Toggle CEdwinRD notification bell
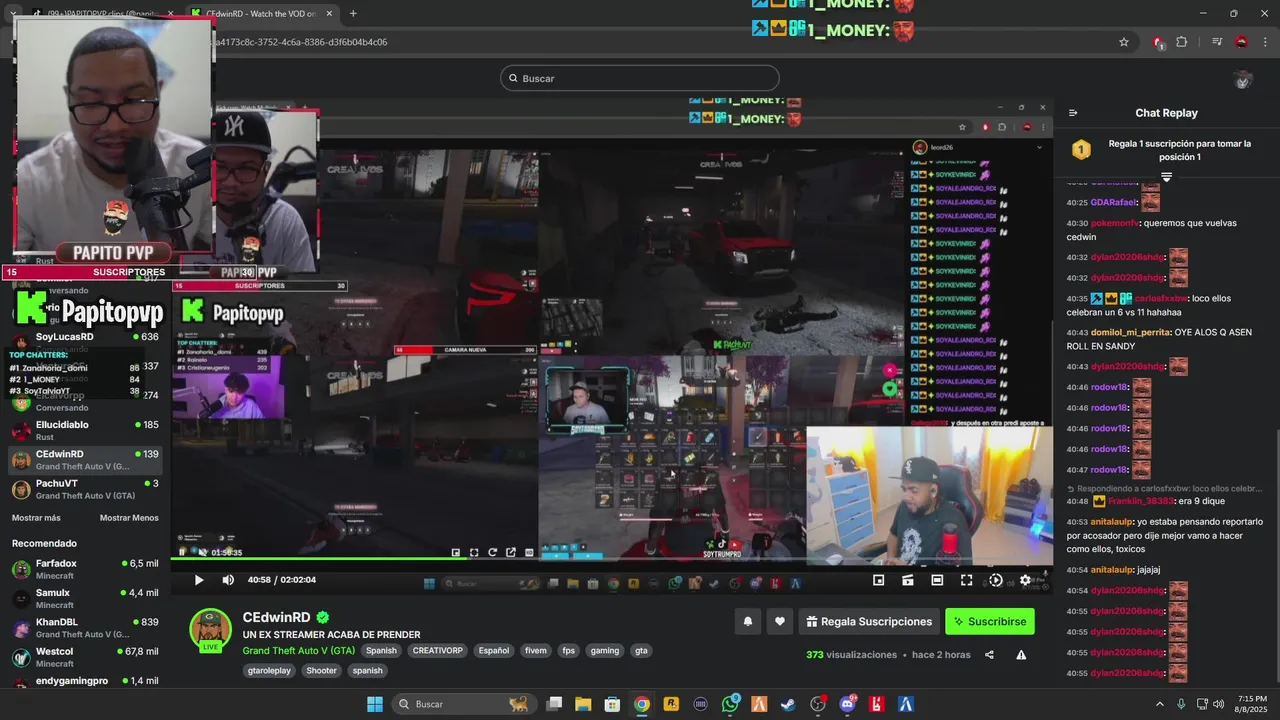 [747, 621]
